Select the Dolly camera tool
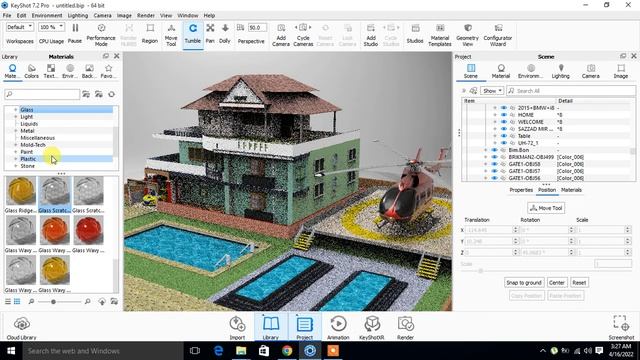 [x=225, y=33]
